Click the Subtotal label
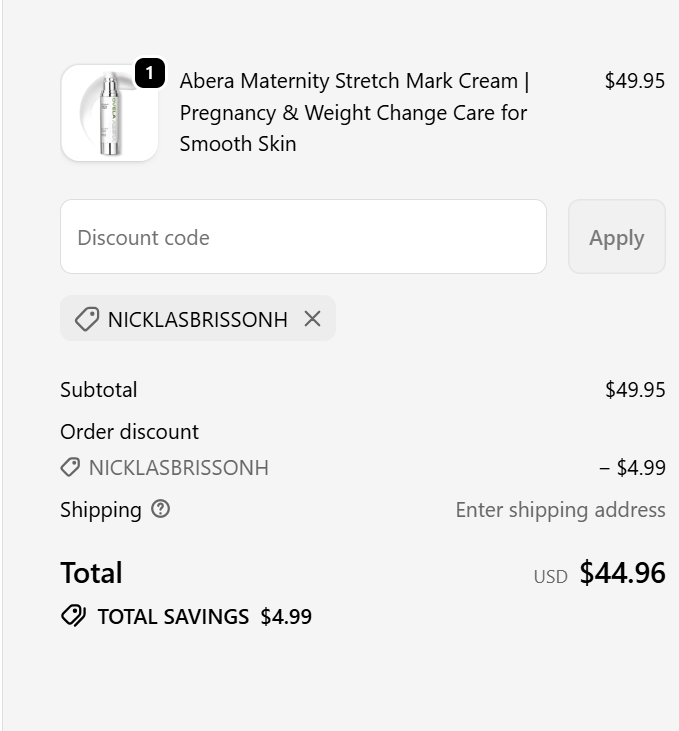The image size is (679, 731). (99, 390)
